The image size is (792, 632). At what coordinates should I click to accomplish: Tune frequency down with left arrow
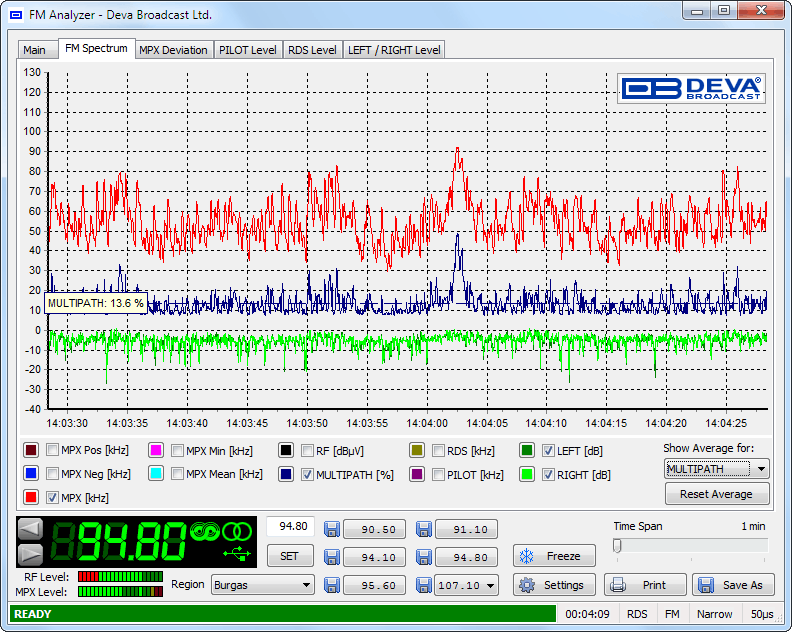coord(30,529)
